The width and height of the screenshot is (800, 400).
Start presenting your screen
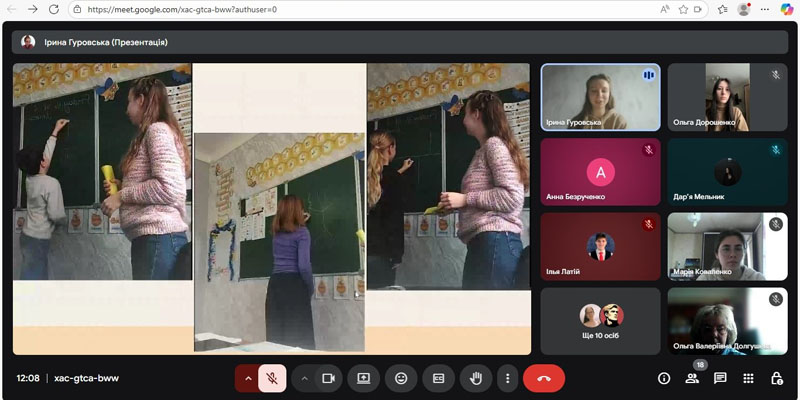point(364,378)
